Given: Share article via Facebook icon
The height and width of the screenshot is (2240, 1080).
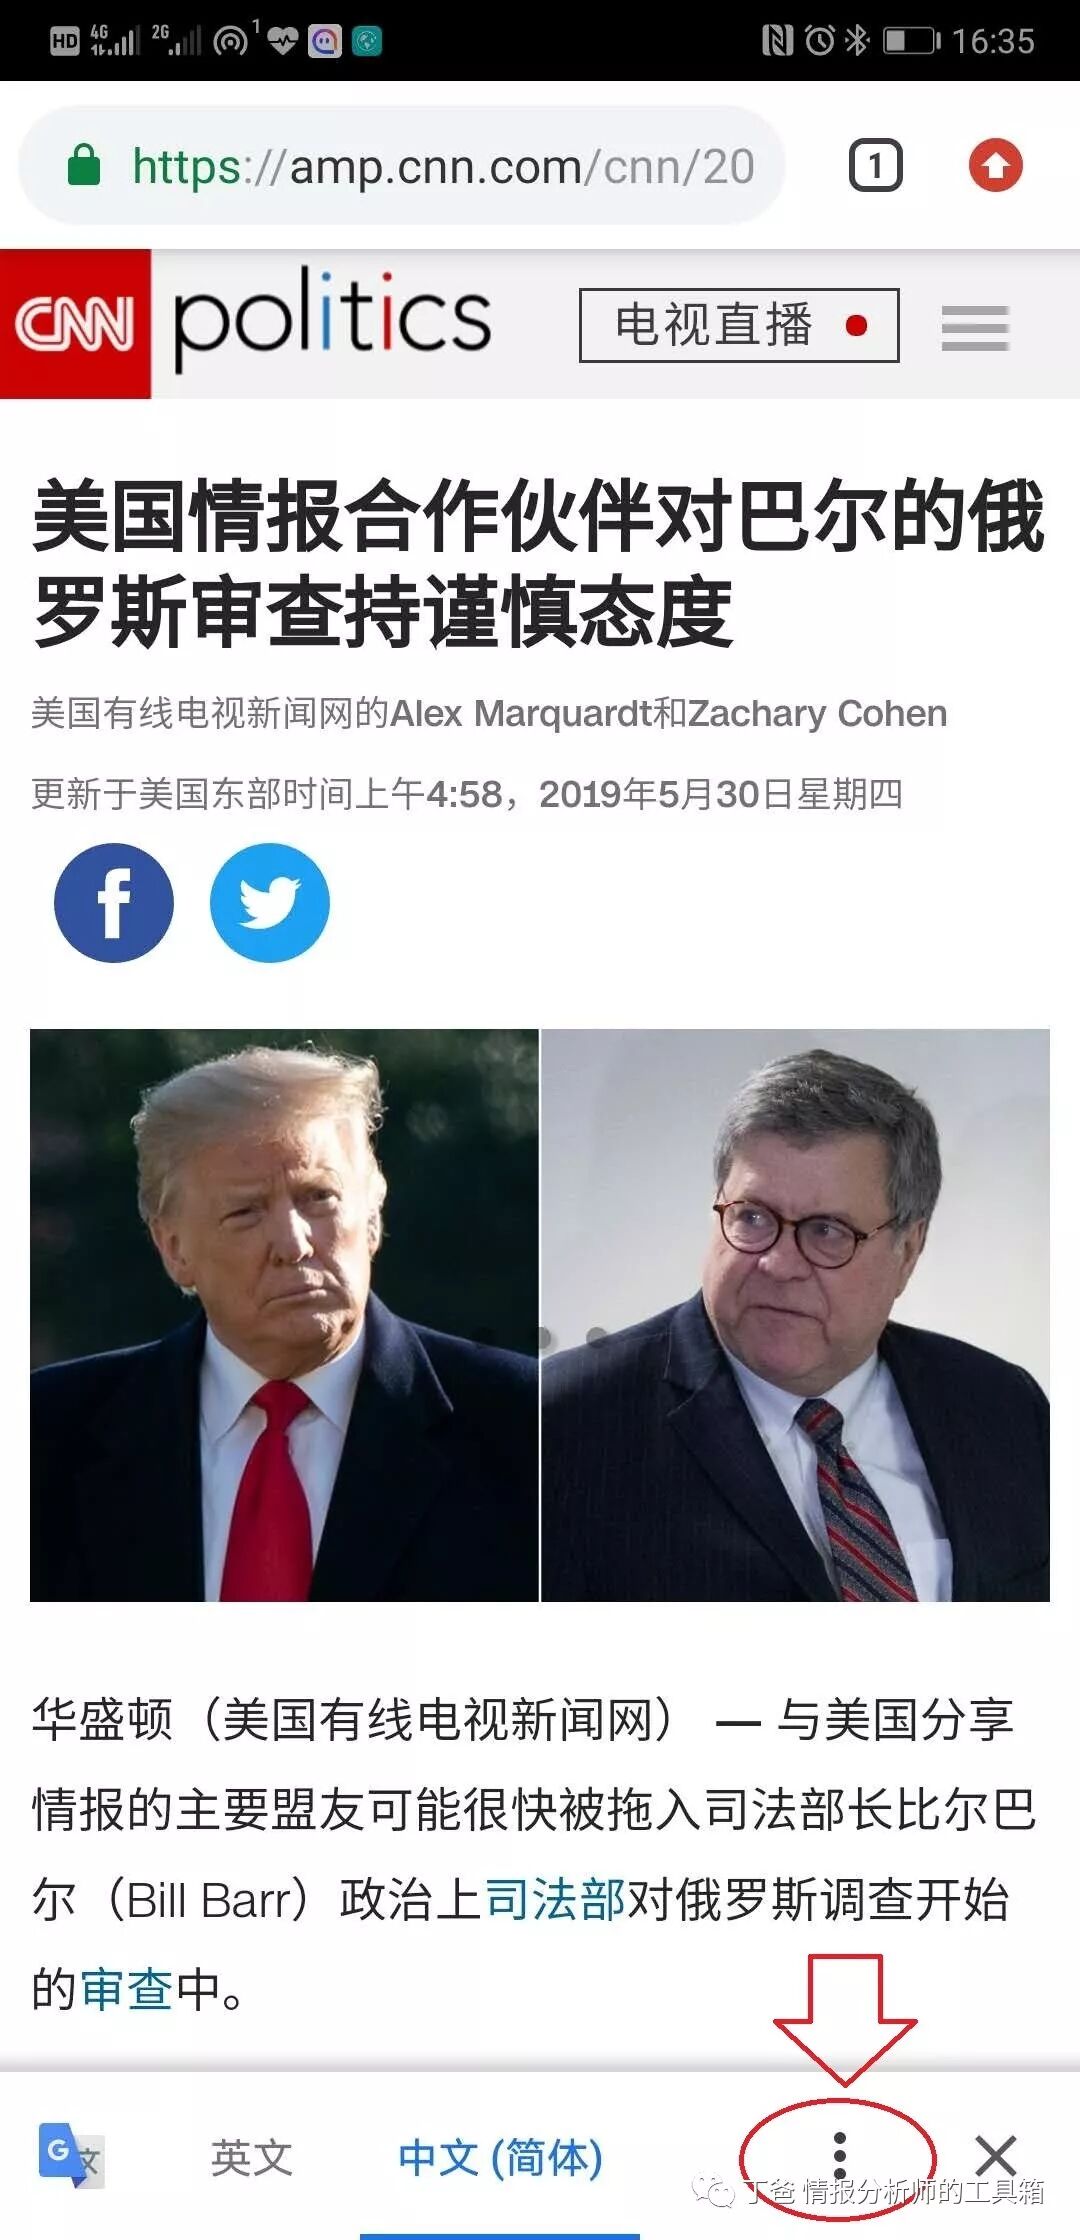Looking at the screenshot, I should pos(114,902).
